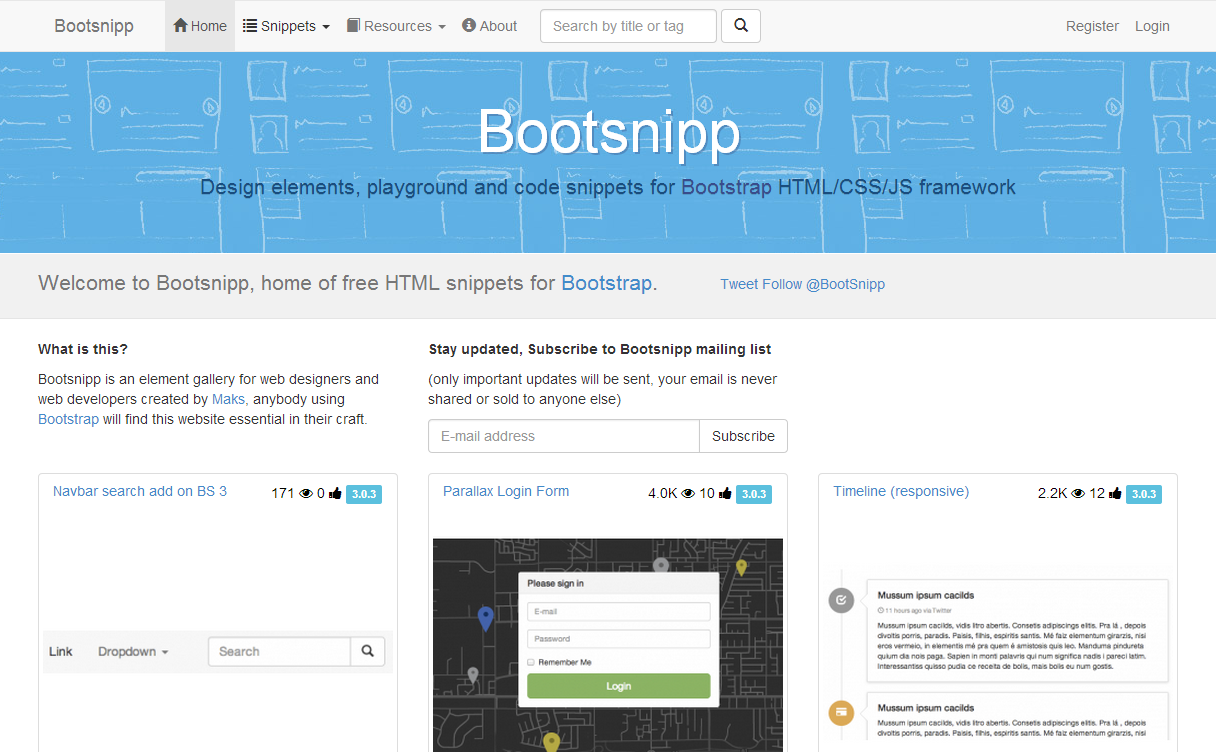1216x752 pixels.
Task: Toggle the Remember Me checkbox in preview
Action: point(531,662)
